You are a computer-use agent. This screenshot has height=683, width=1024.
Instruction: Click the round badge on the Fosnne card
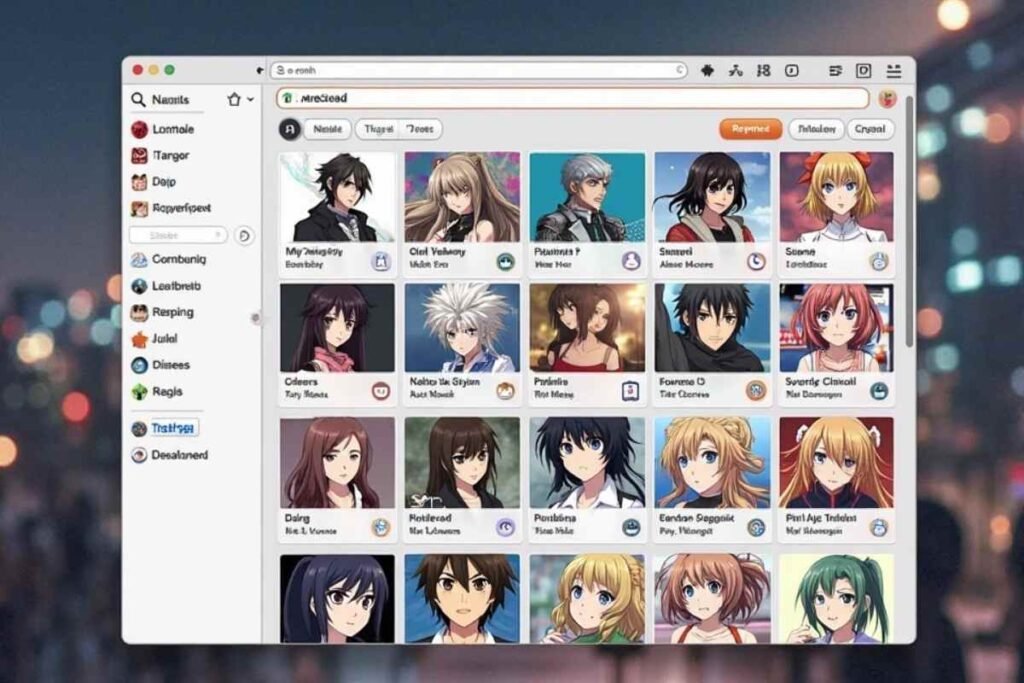point(756,391)
